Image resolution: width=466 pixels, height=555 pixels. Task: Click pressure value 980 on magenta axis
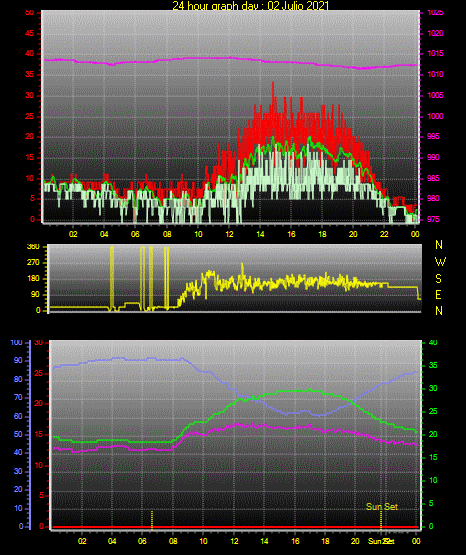tap(433, 198)
